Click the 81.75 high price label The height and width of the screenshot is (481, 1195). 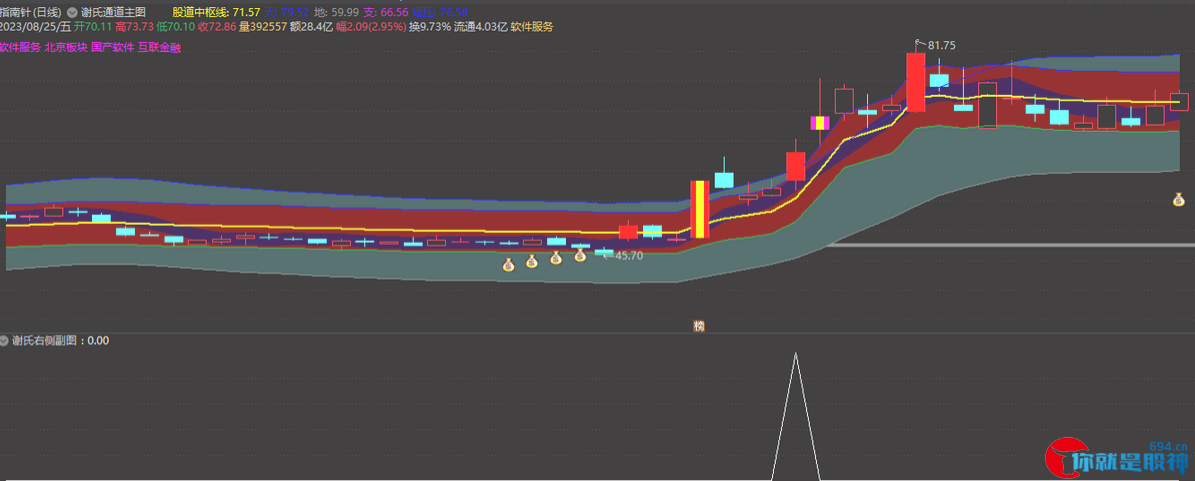[941, 46]
